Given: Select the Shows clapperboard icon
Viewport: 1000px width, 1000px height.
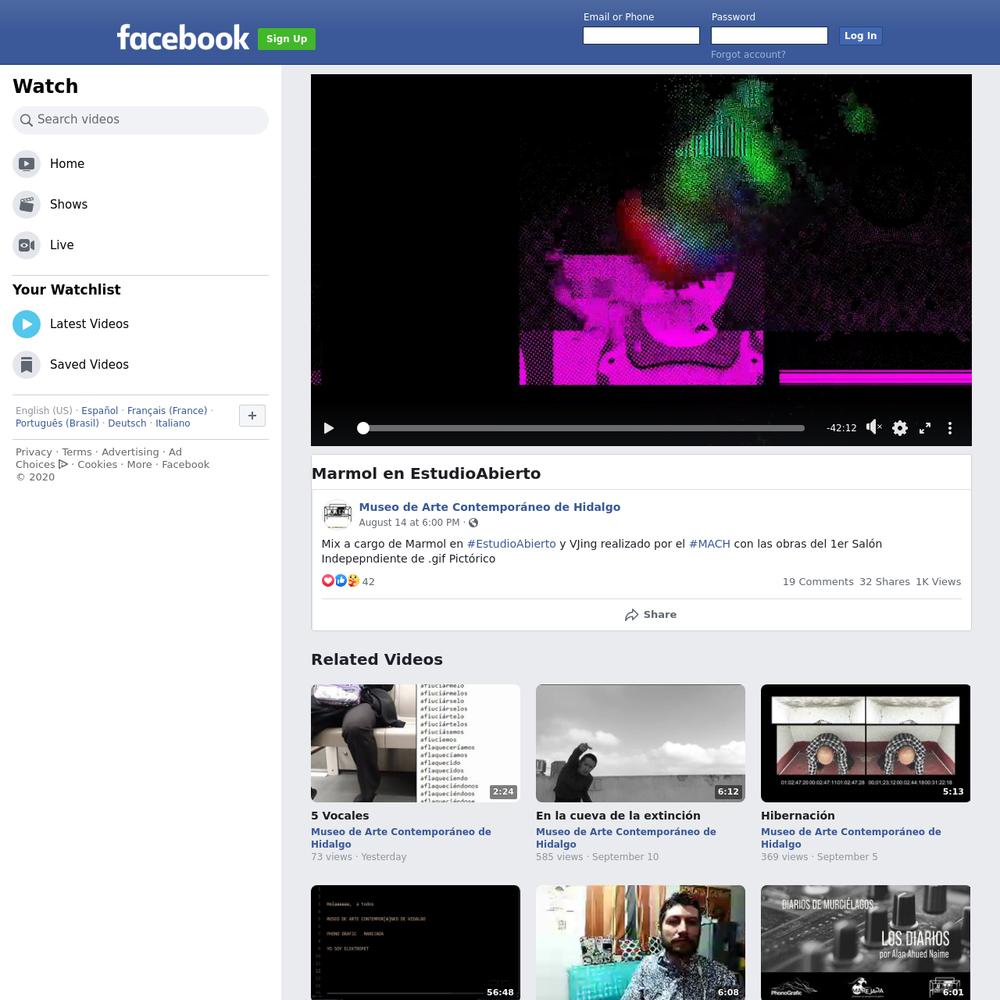Looking at the screenshot, I should (x=26, y=205).
